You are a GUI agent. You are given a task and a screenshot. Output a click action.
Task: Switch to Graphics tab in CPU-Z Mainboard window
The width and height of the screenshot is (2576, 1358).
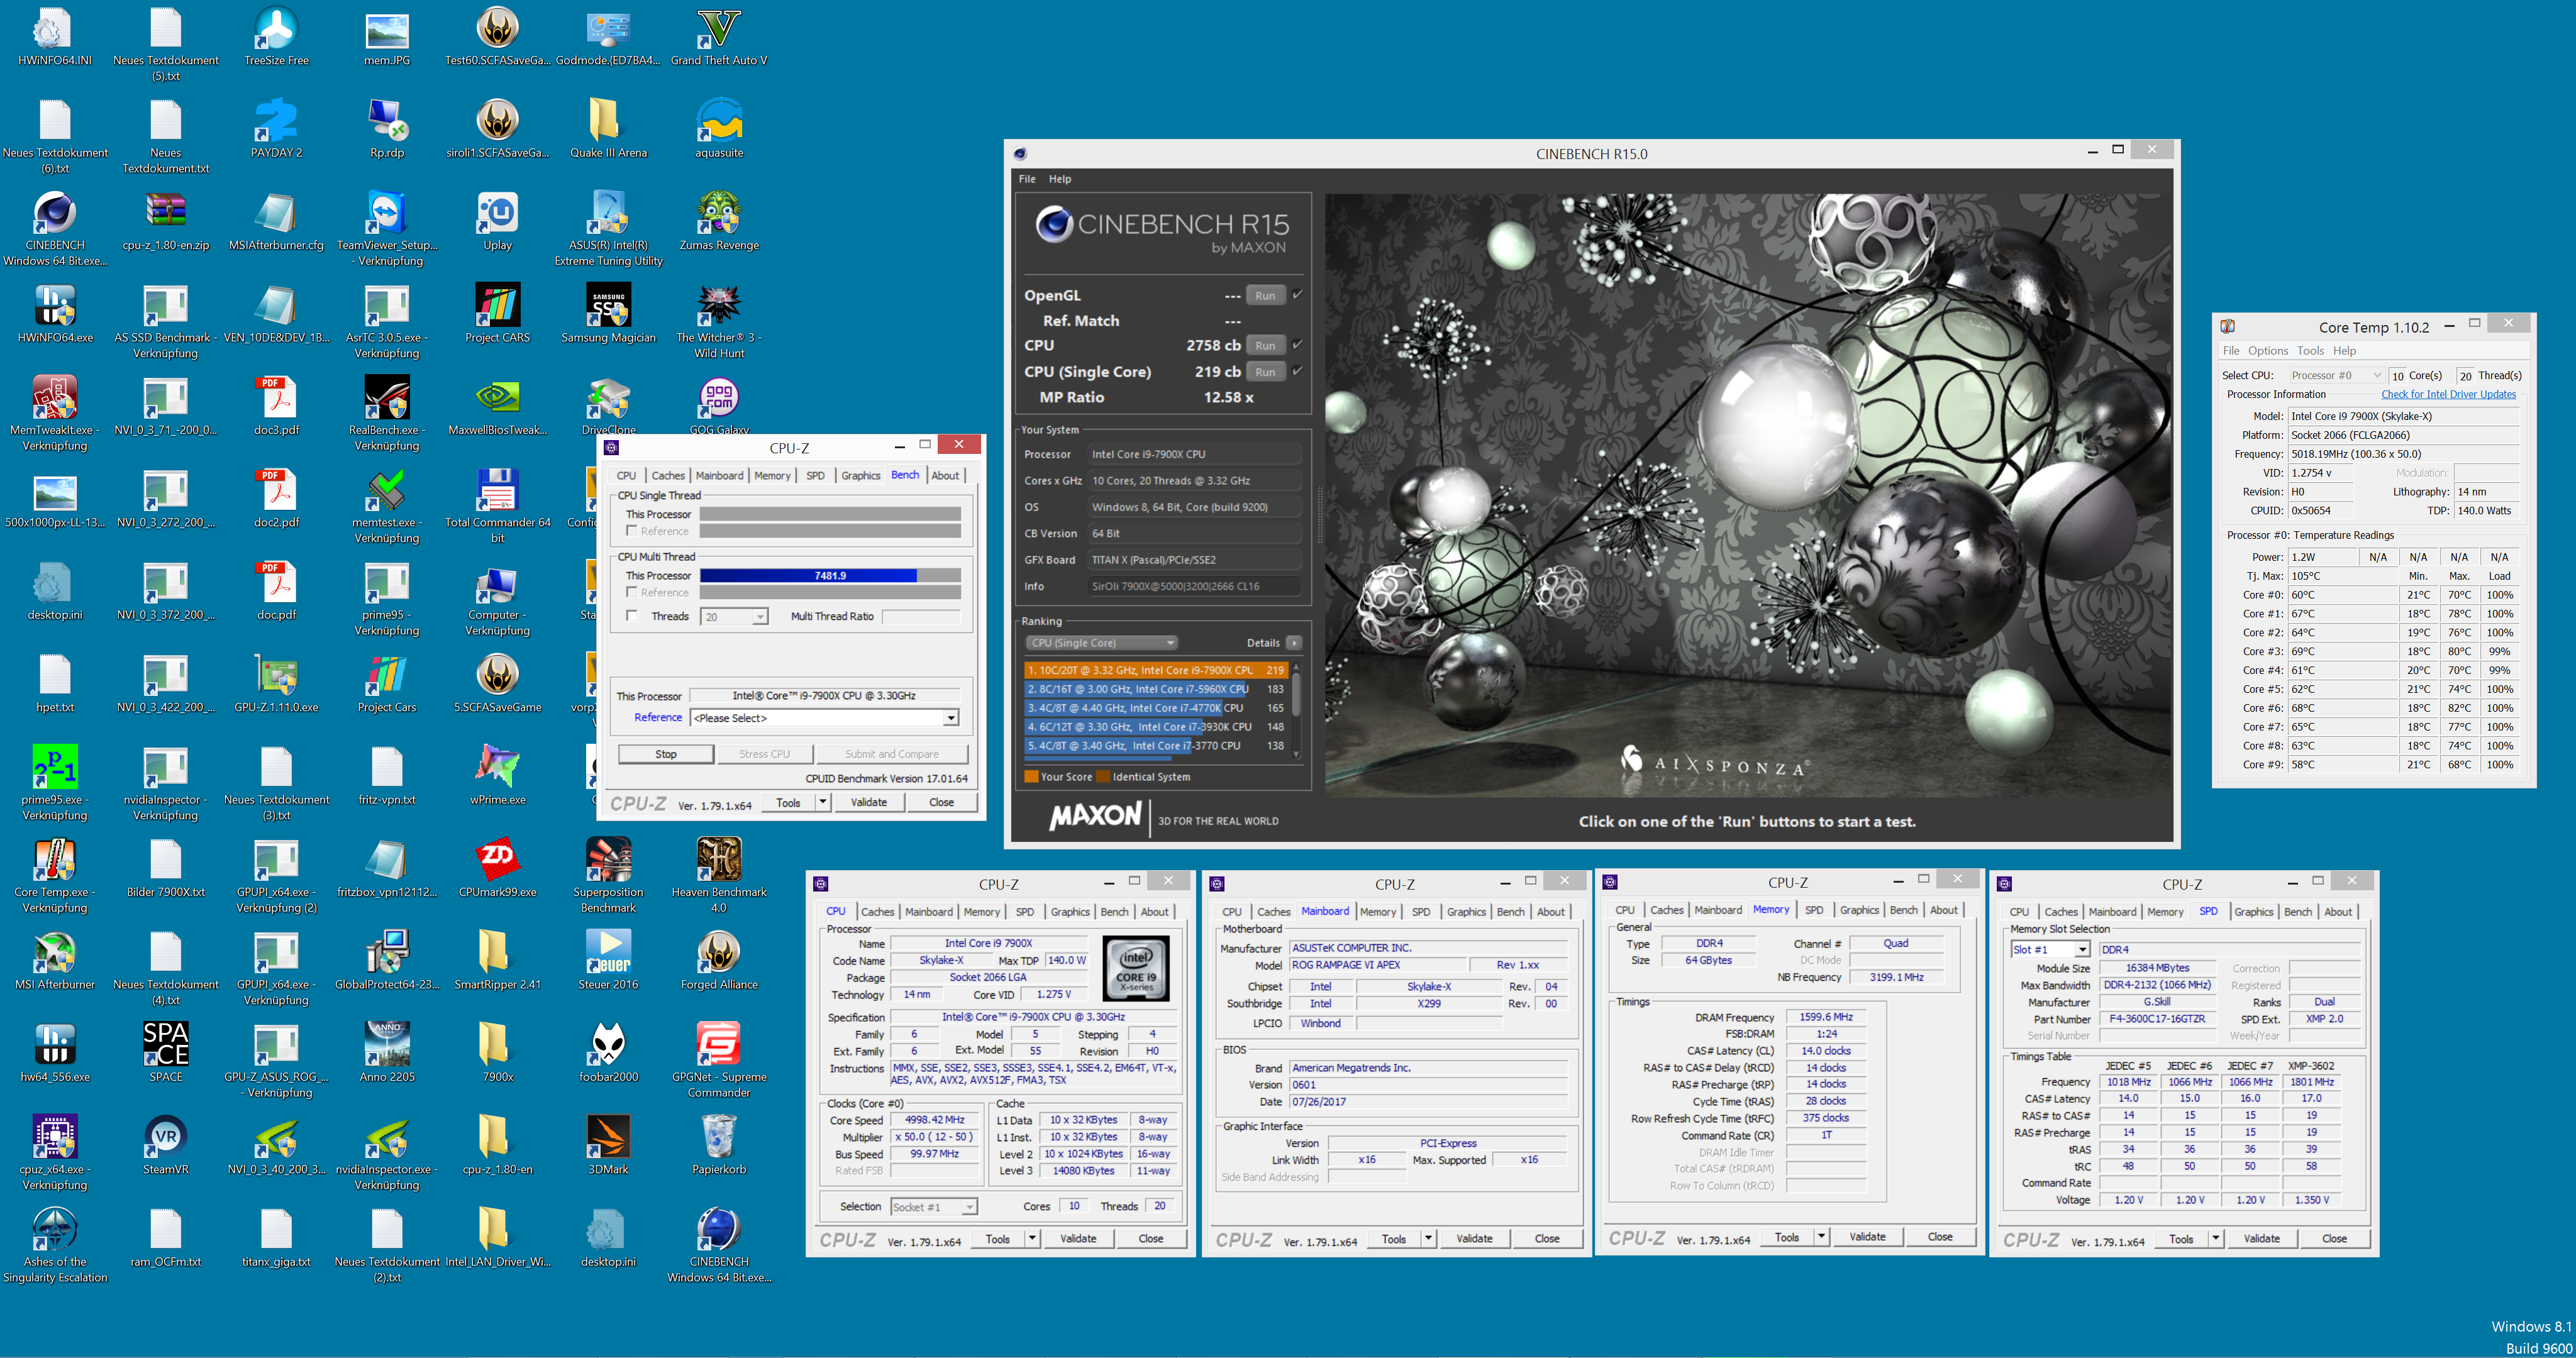1466,912
